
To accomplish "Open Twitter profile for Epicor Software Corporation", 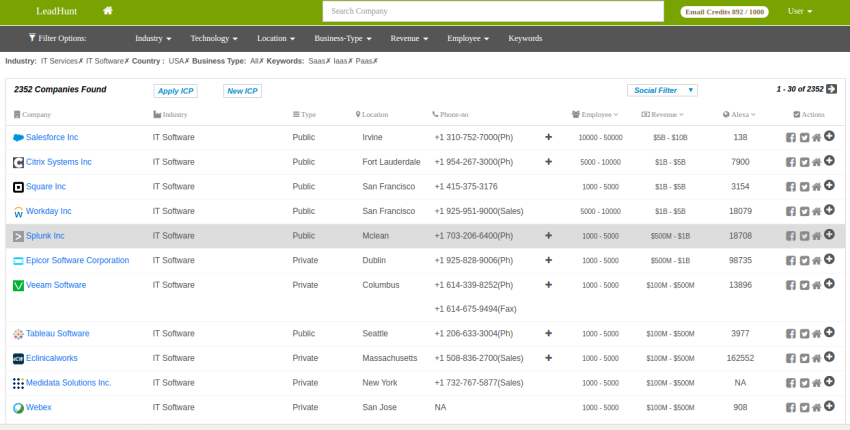I will click(804, 261).
